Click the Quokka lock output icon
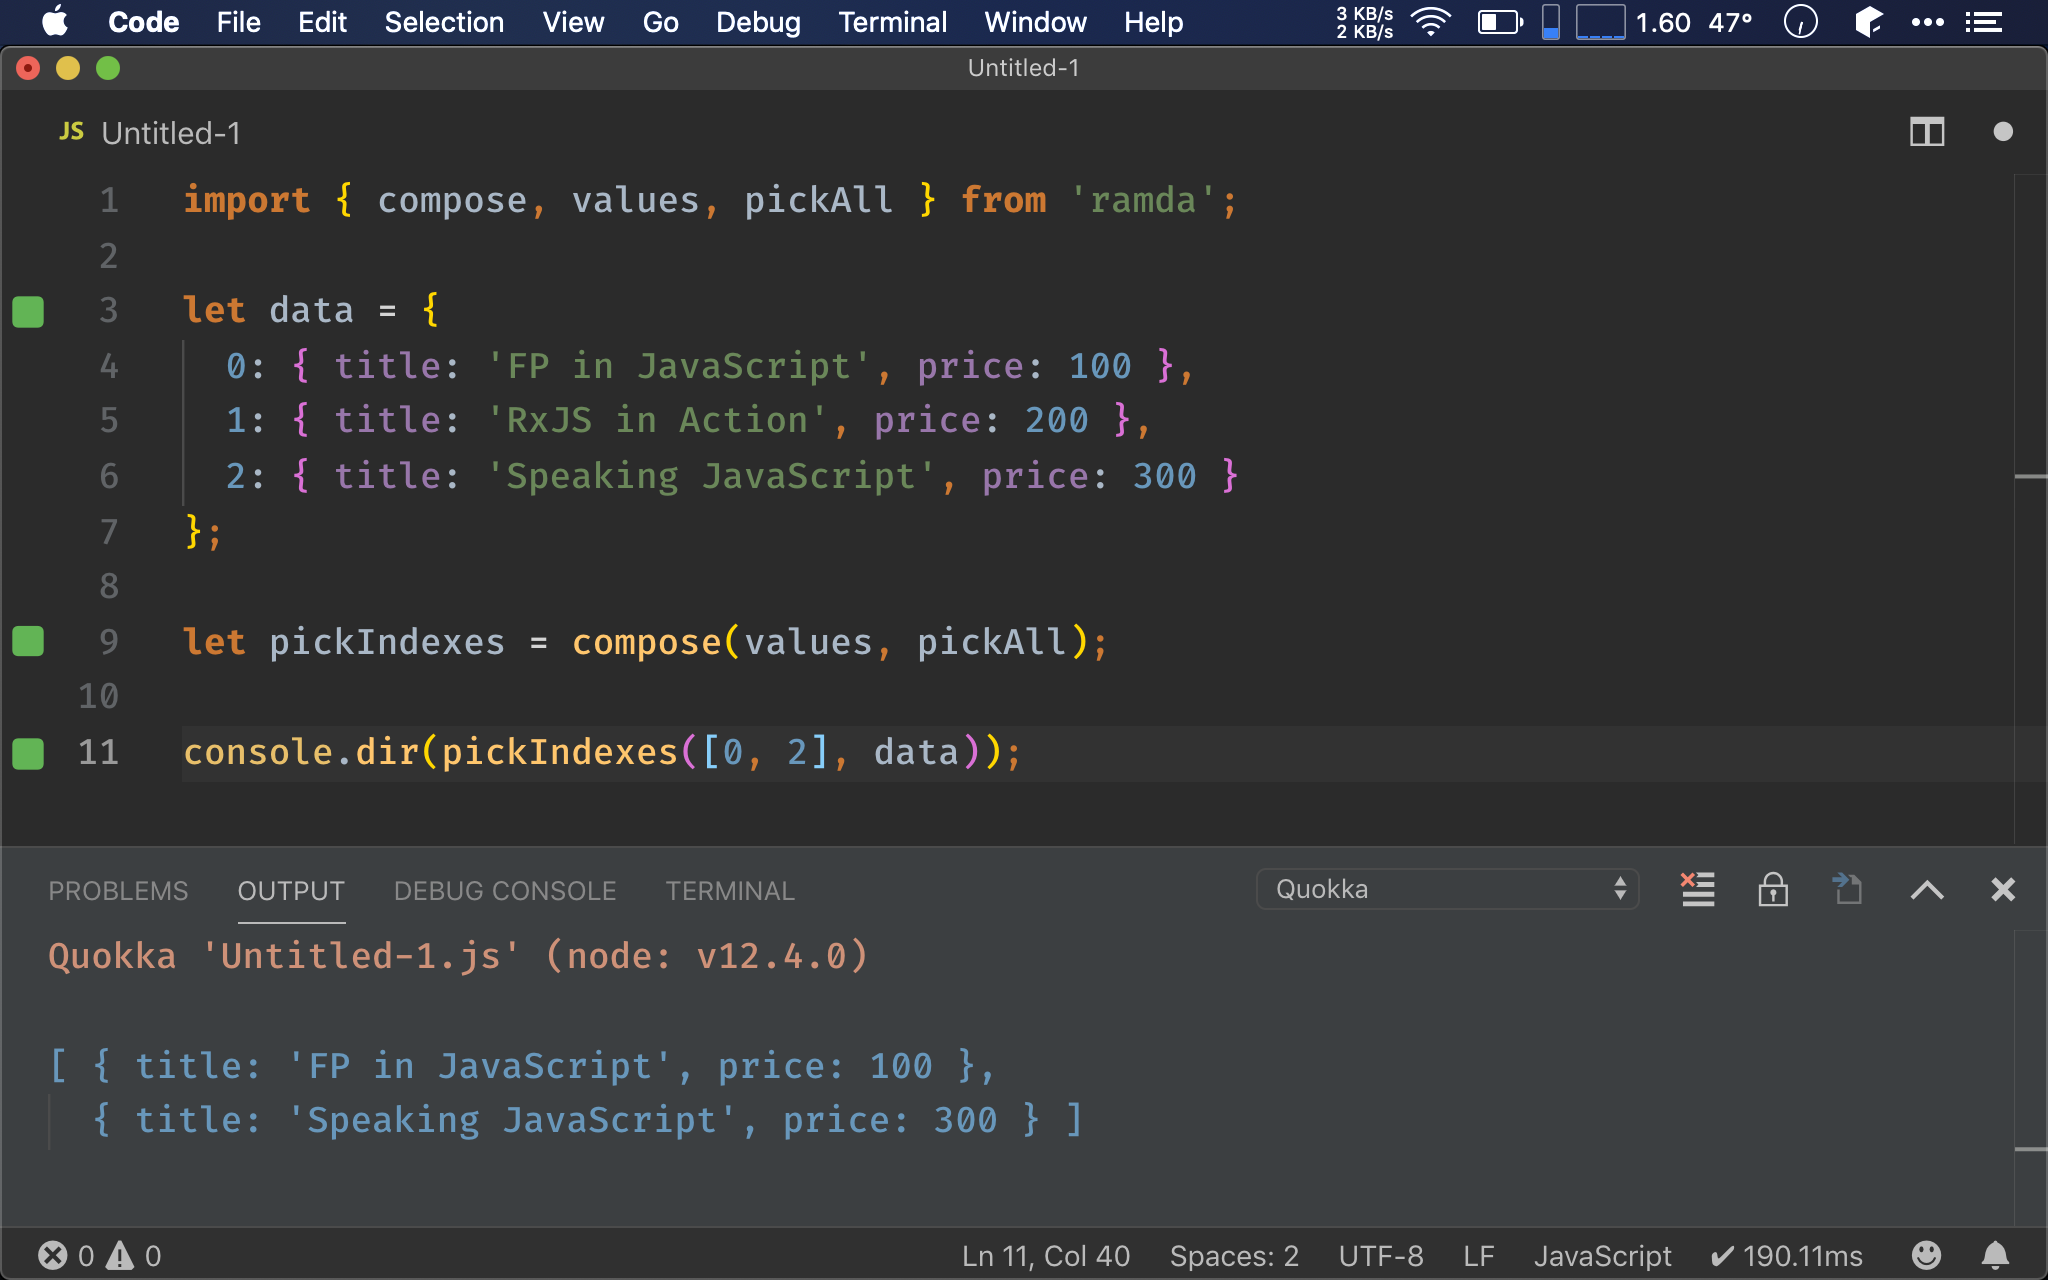 [1772, 889]
